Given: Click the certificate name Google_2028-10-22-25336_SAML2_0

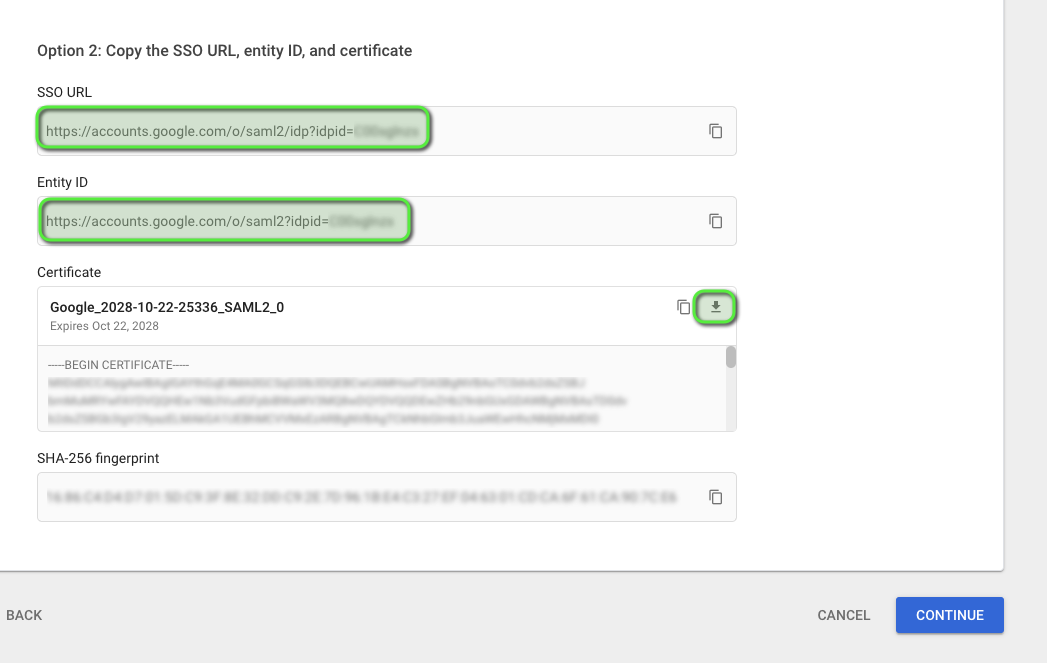Looking at the screenshot, I should pyautogui.click(x=167, y=307).
